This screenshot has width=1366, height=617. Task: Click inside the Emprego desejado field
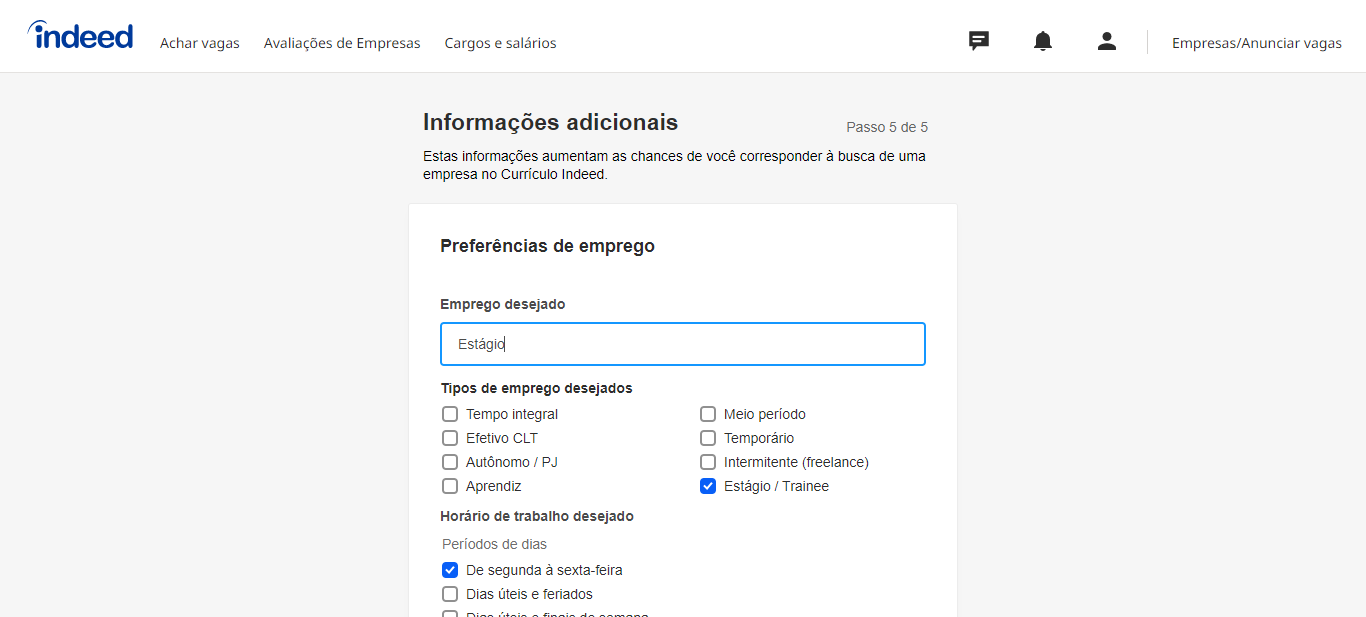click(683, 343)
